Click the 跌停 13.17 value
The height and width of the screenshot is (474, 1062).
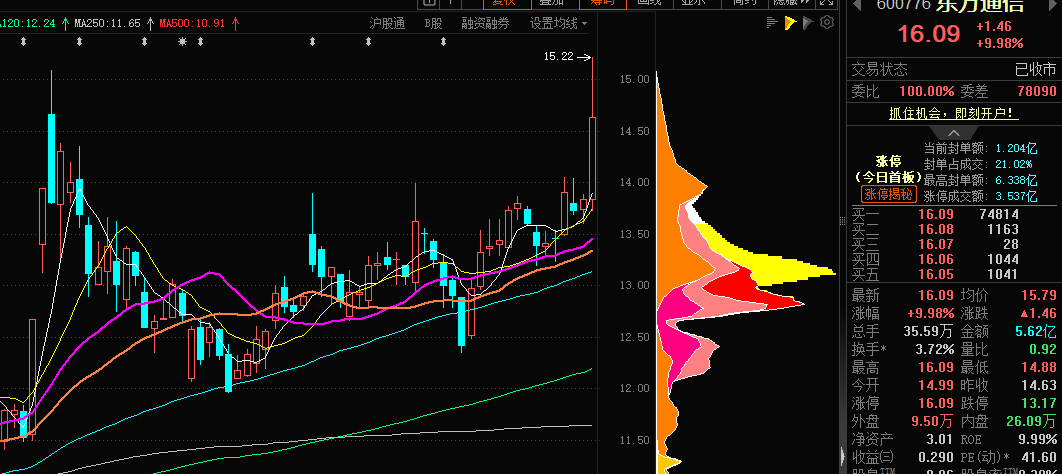pyautogui.click(x=1038, y=404)
